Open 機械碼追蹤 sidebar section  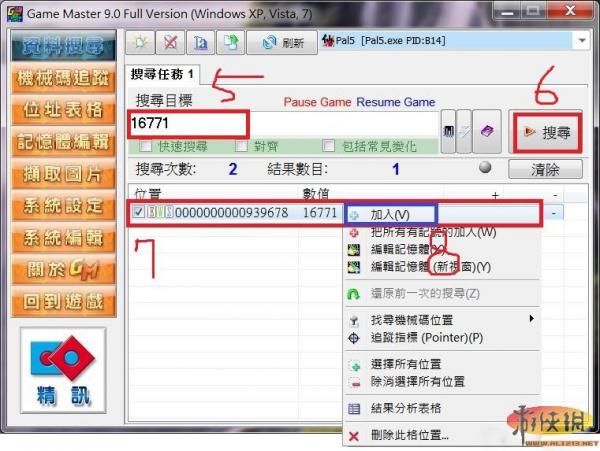point(64,78)
